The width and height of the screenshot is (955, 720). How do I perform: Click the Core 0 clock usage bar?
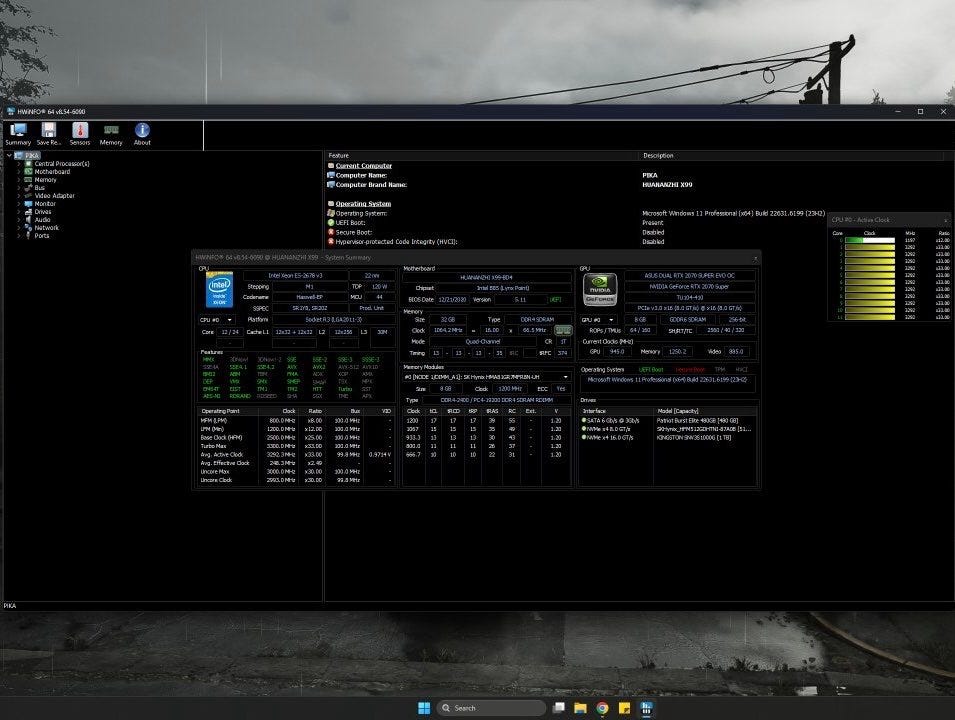870,240
